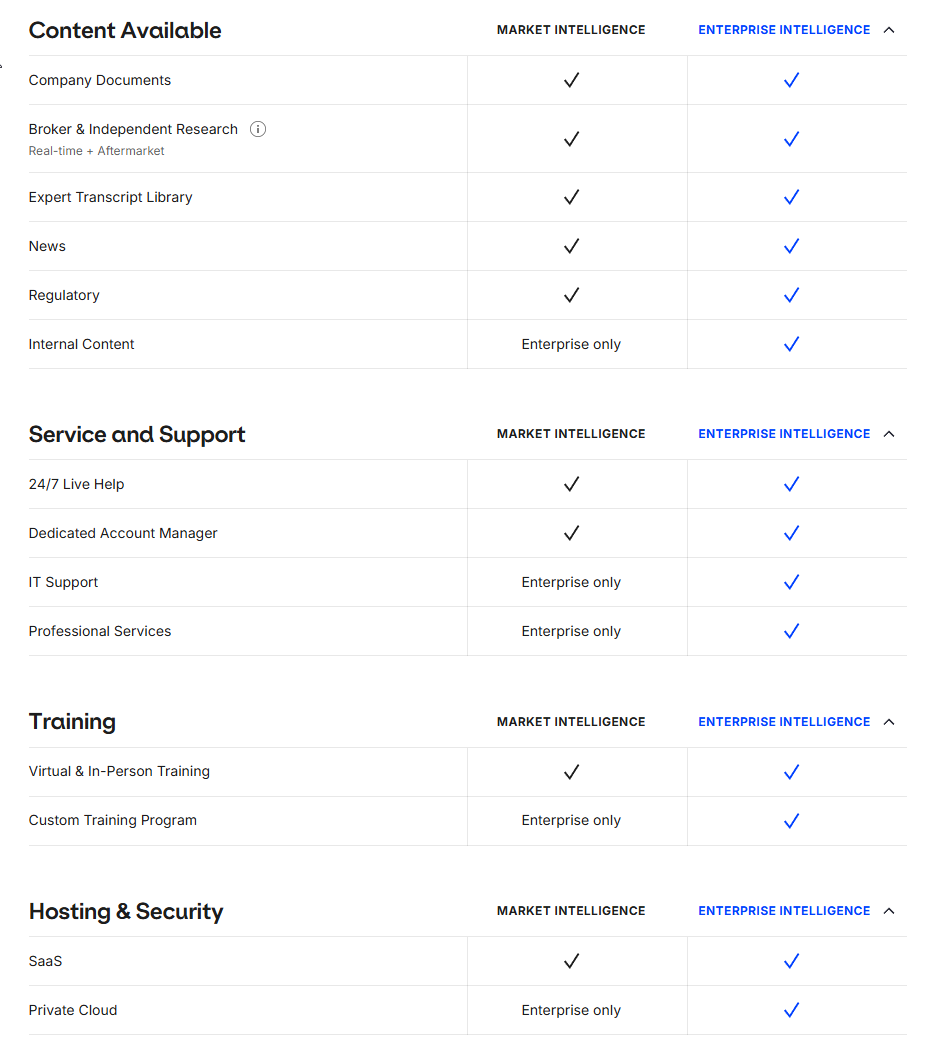
Task: Click the Market Intelligence checkmark for Dedicated Account Manager
Action: click(x=571, y=533)
